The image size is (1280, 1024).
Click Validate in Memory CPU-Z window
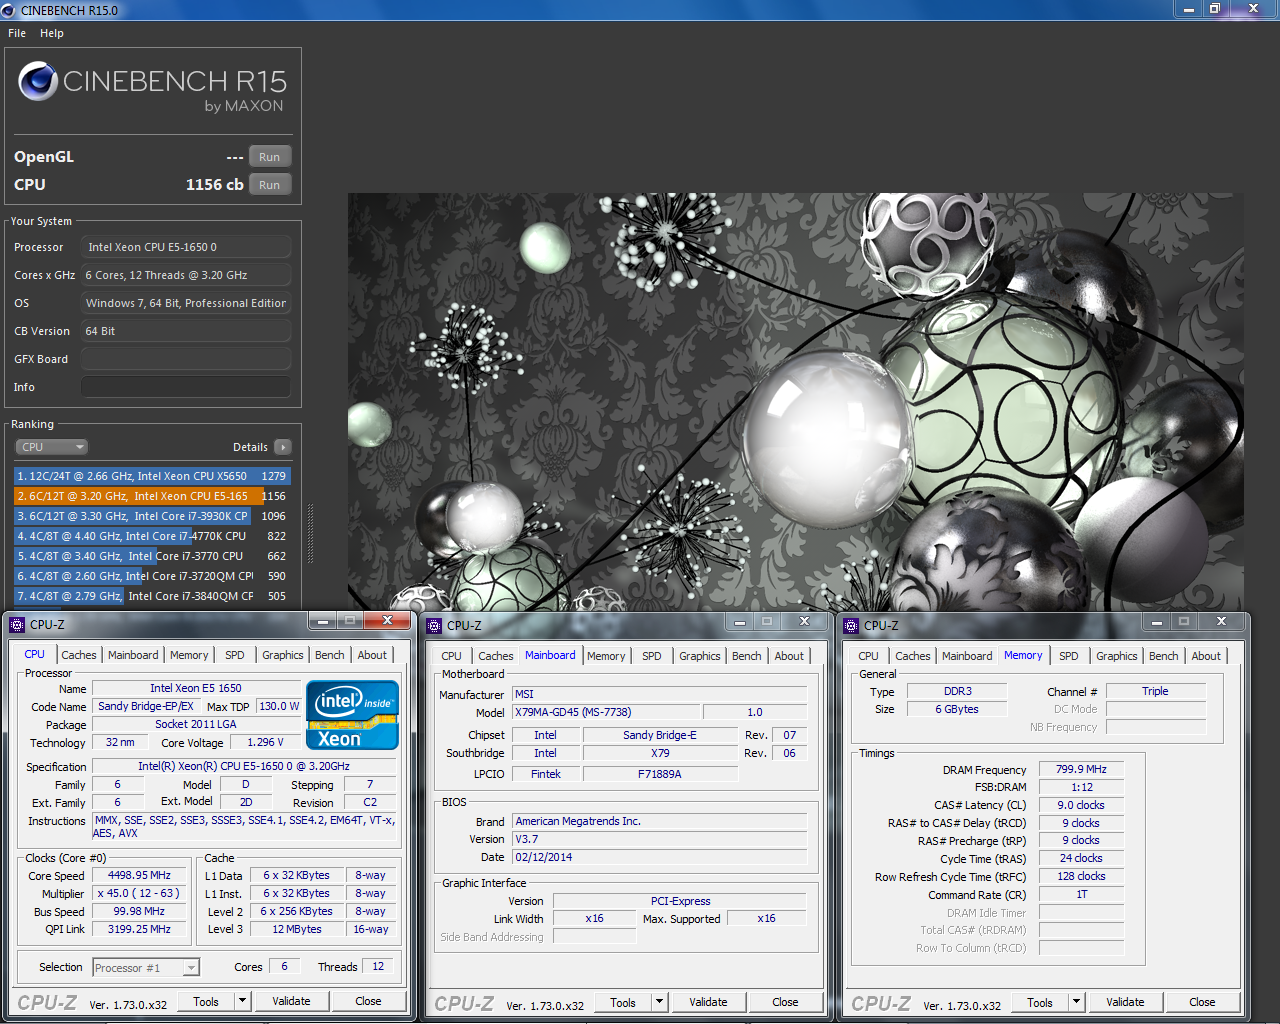pos(1125,1002)
